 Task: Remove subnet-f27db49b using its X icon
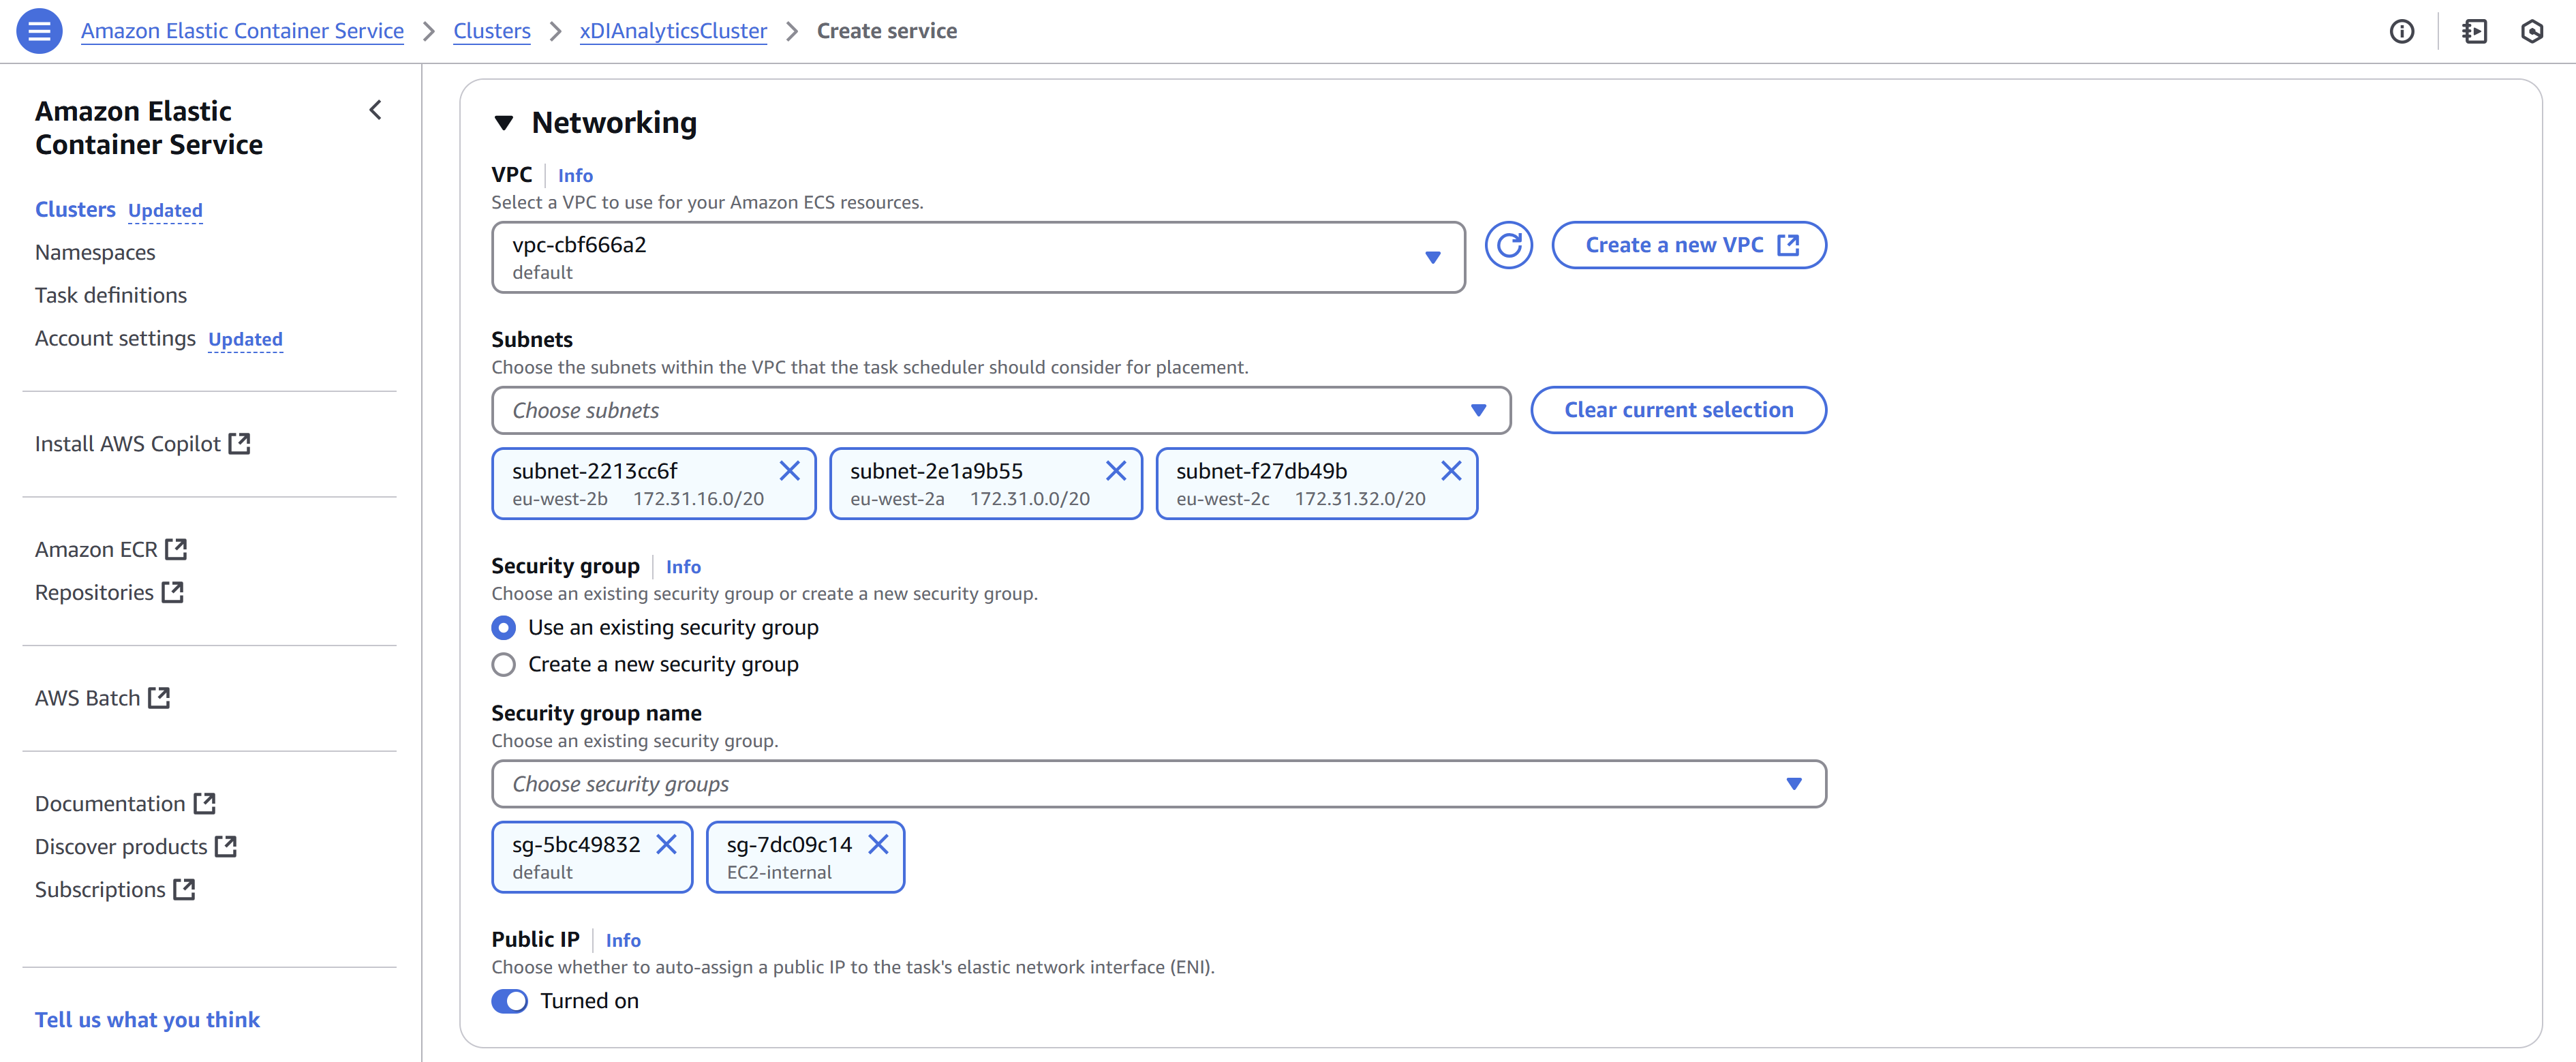(1451, 471)
